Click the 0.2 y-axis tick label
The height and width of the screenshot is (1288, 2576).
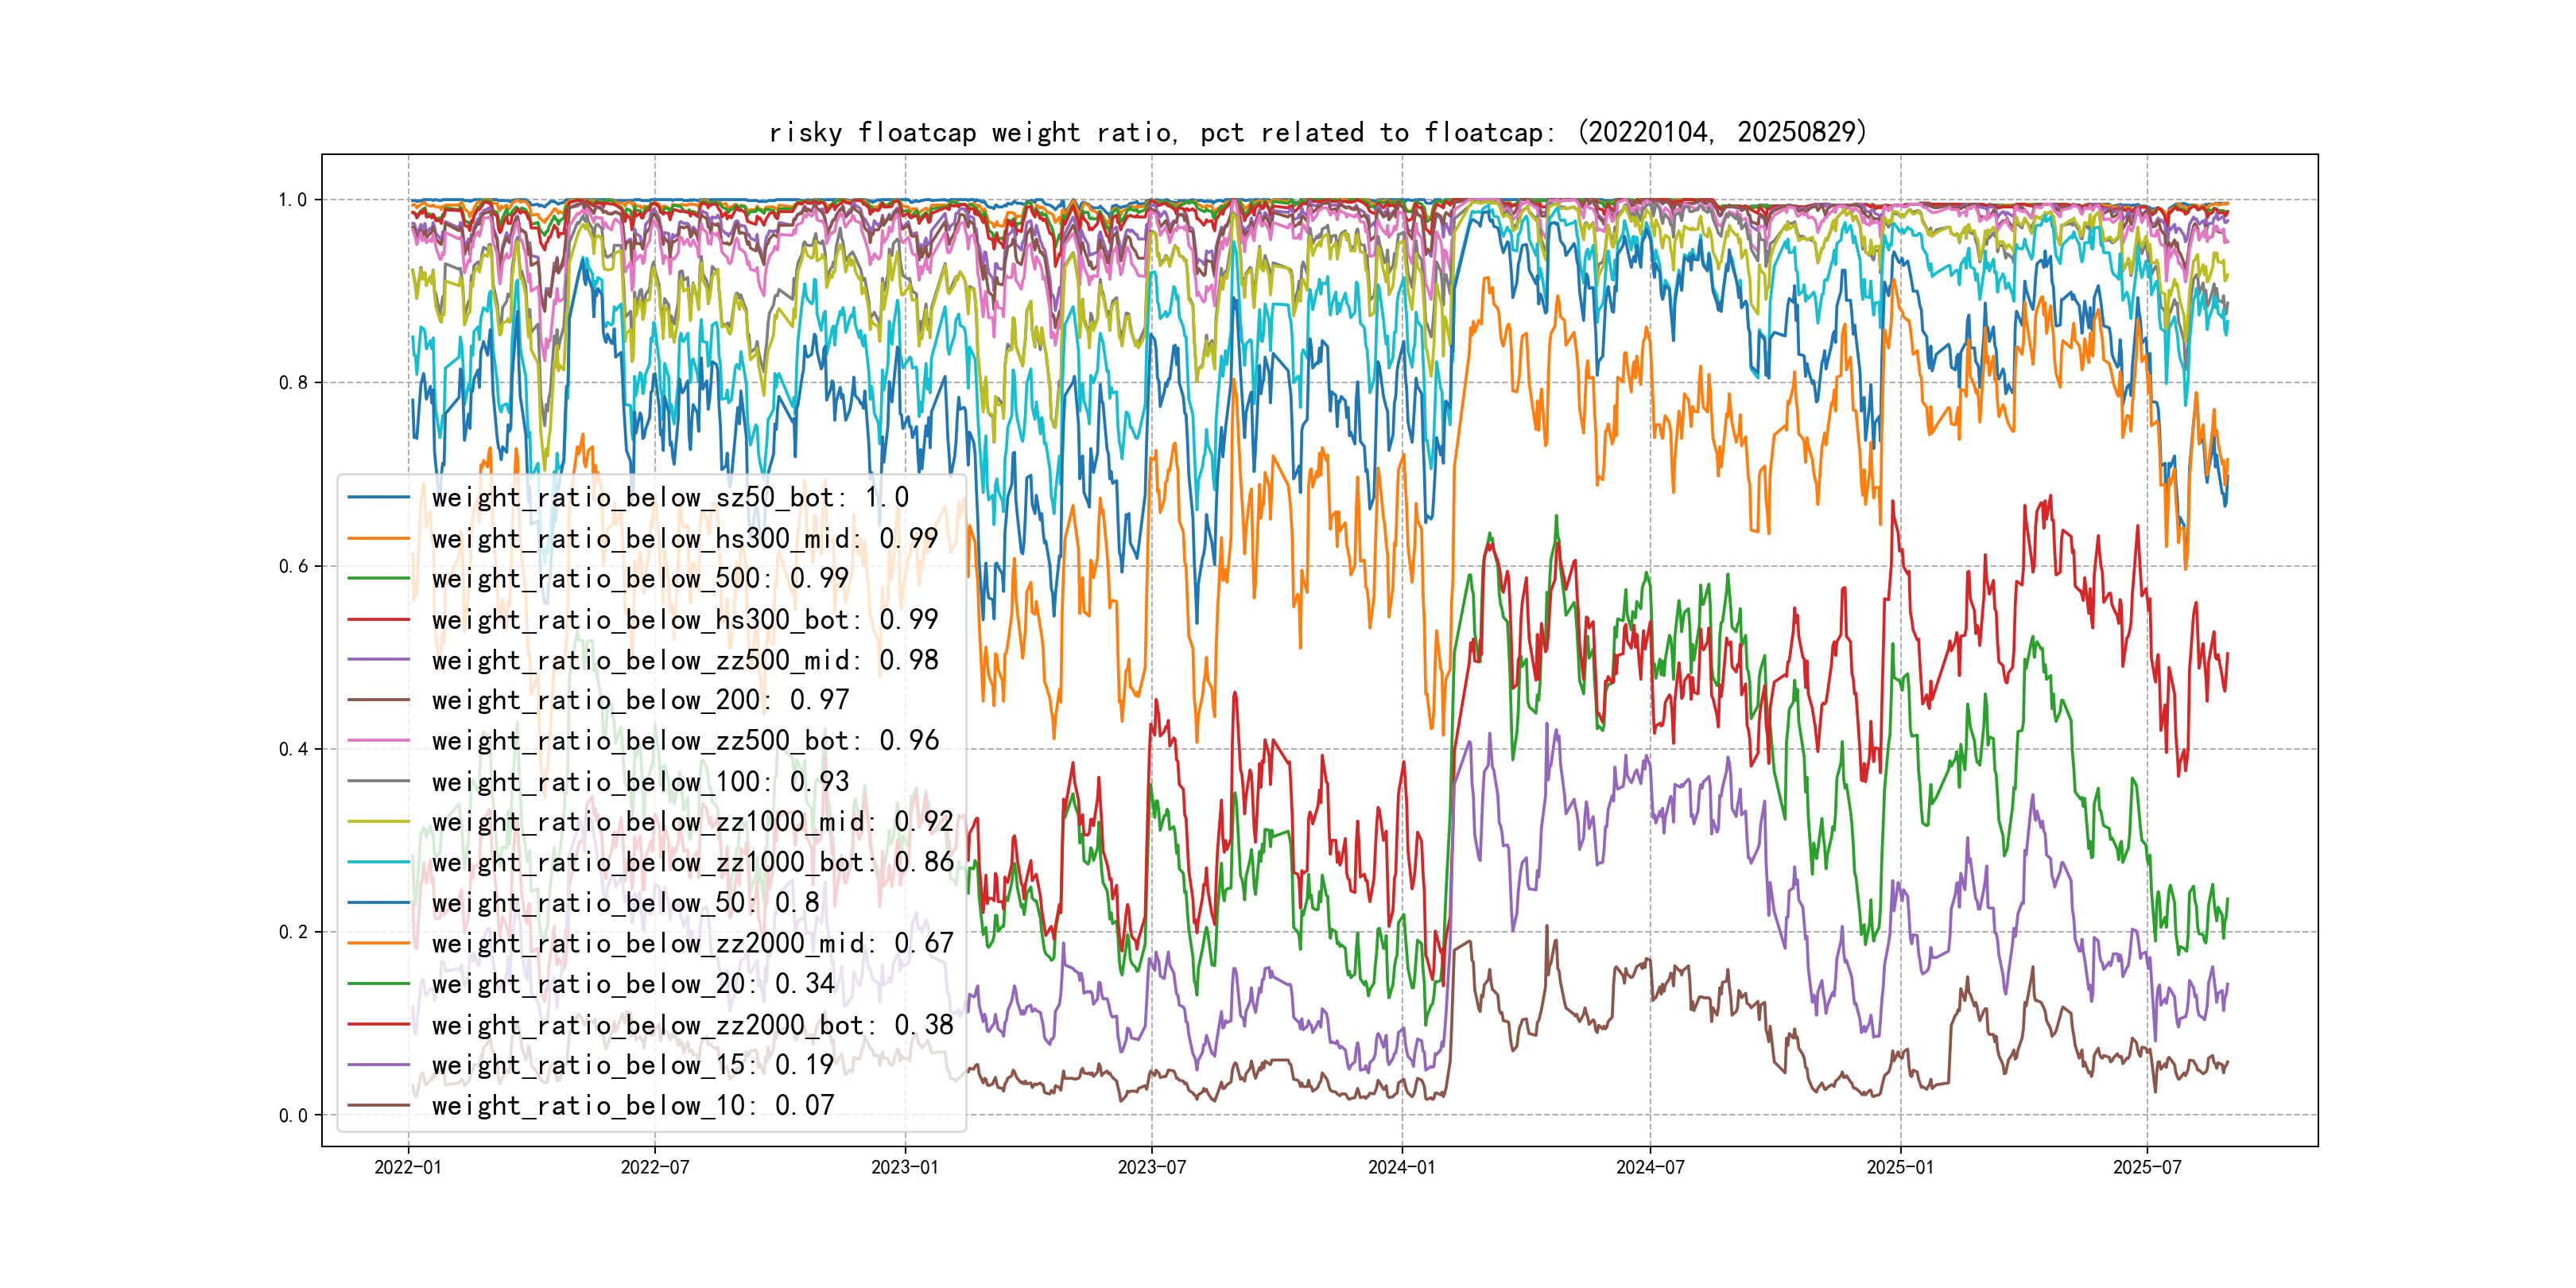pos(293,932)
